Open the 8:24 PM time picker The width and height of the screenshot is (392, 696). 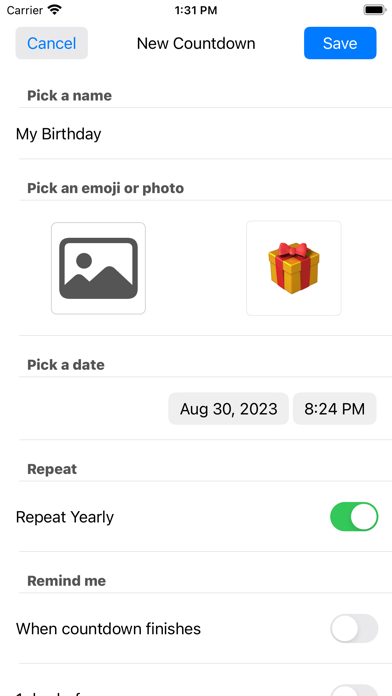click(334, 408)
